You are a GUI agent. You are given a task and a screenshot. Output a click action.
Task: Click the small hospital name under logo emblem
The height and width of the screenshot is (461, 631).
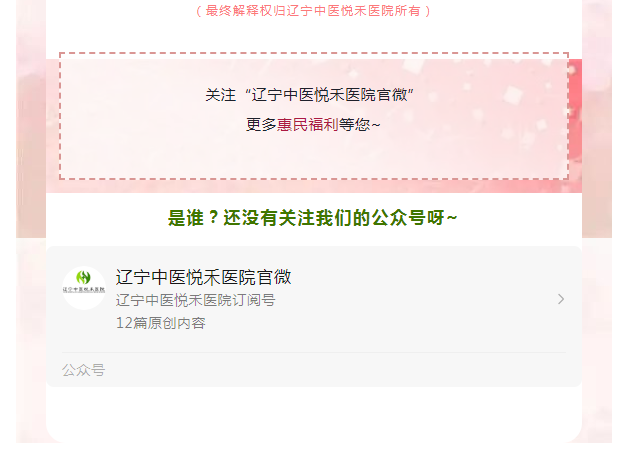(x=84, y=290)
